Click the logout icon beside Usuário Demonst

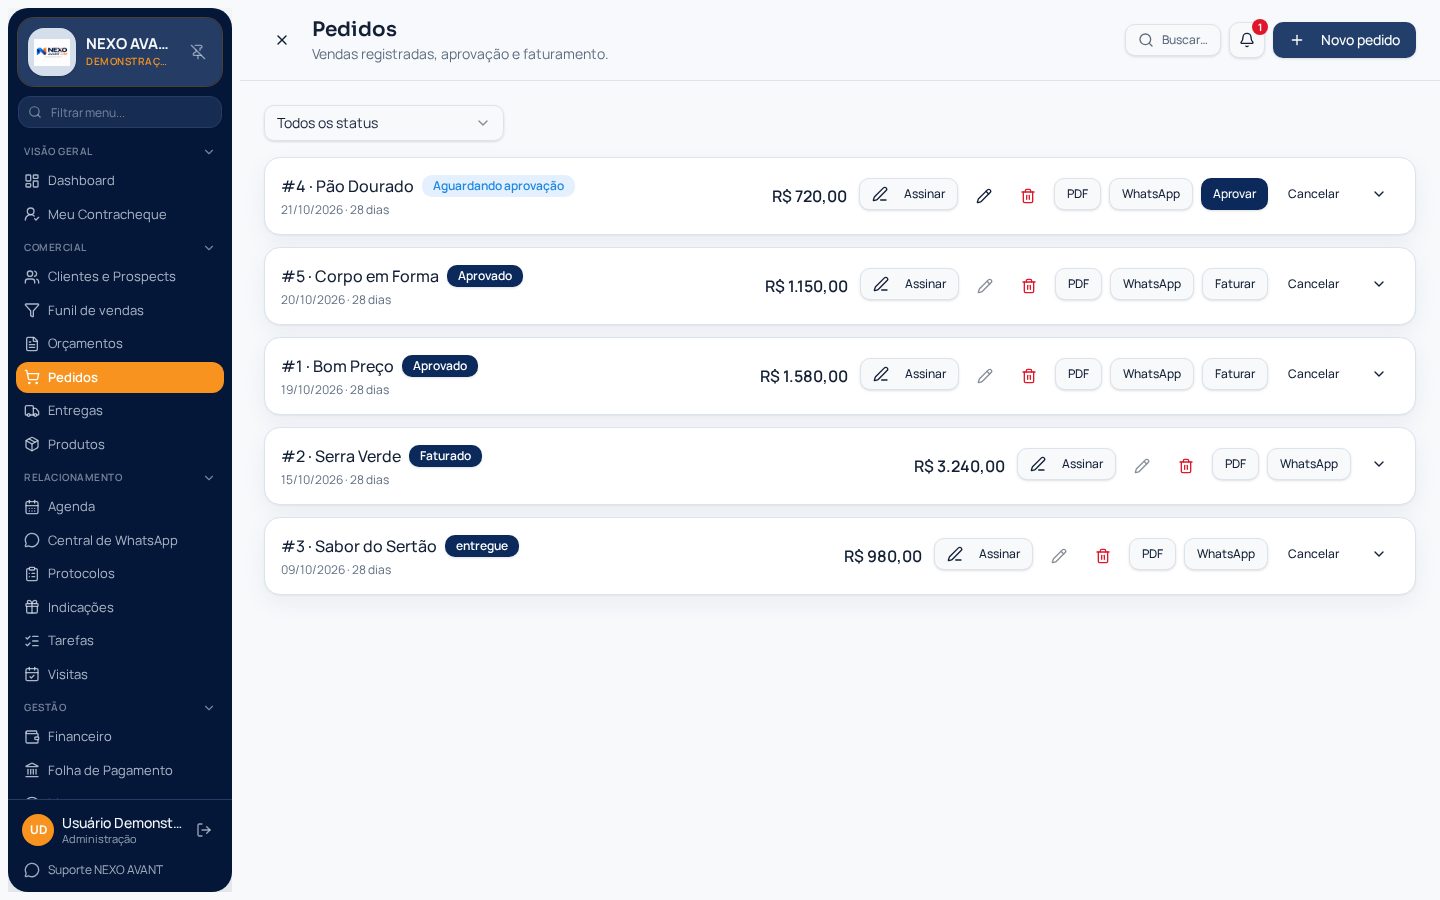click(204, 830)
